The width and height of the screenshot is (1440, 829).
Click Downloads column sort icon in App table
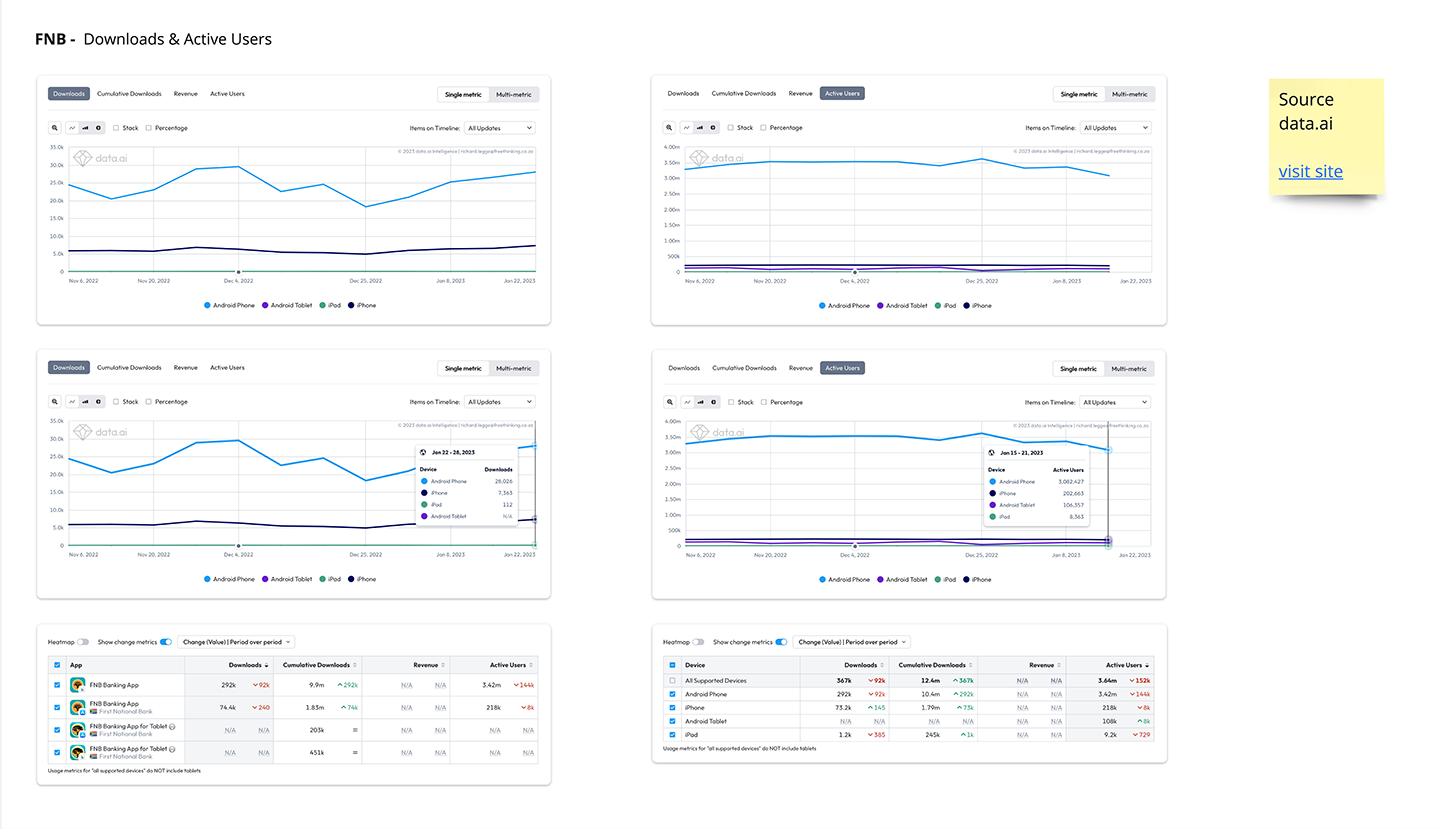266,665
